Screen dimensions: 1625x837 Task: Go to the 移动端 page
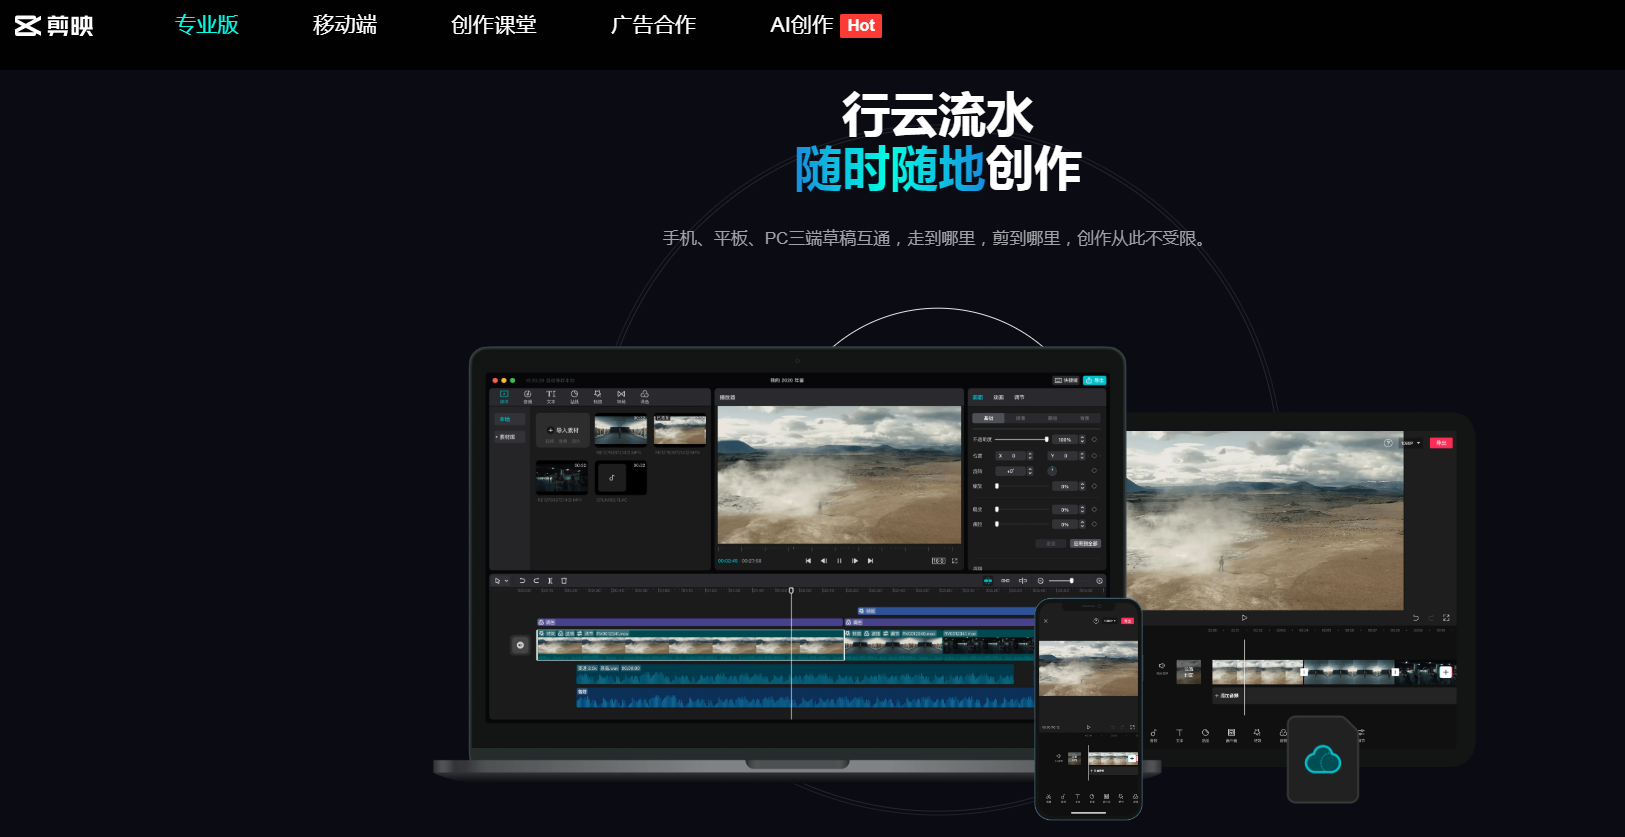click(x=344, y=25)
